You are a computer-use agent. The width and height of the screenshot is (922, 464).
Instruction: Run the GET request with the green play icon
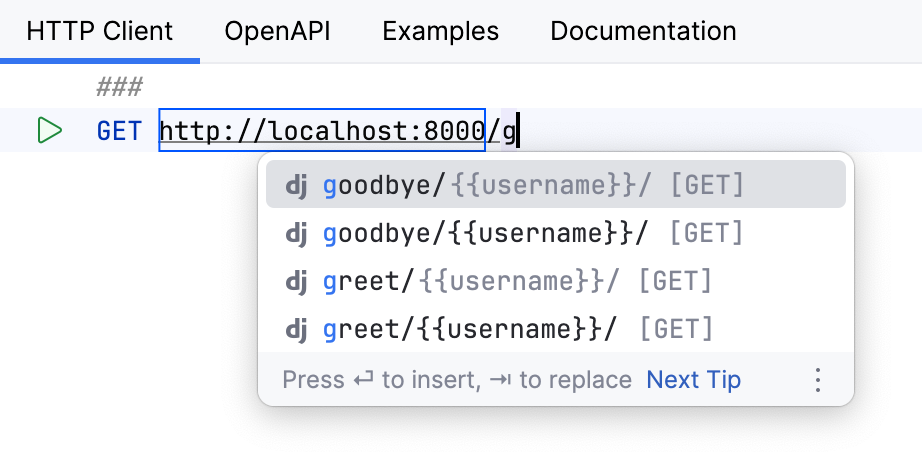[49, 131]
